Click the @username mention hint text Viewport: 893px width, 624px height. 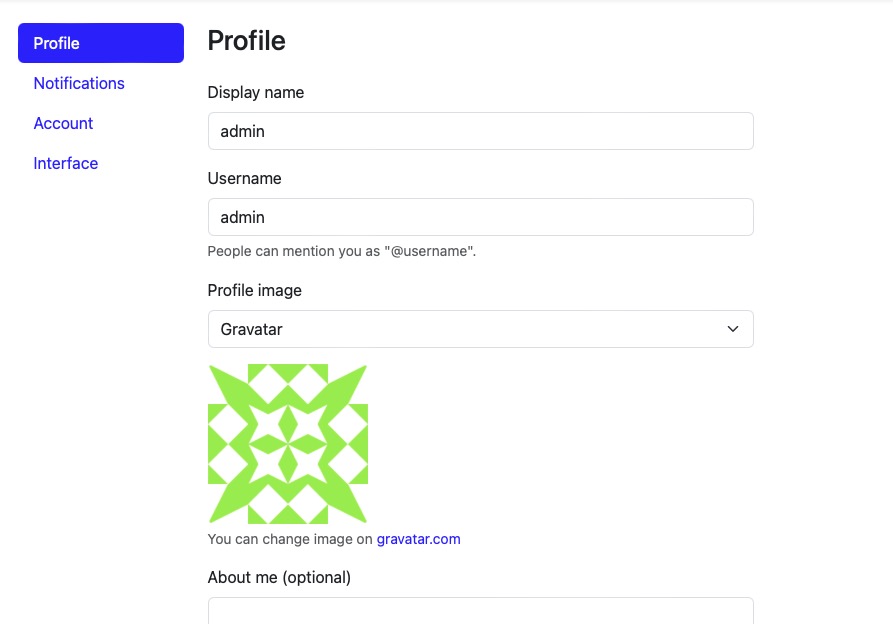coord(341,251)
